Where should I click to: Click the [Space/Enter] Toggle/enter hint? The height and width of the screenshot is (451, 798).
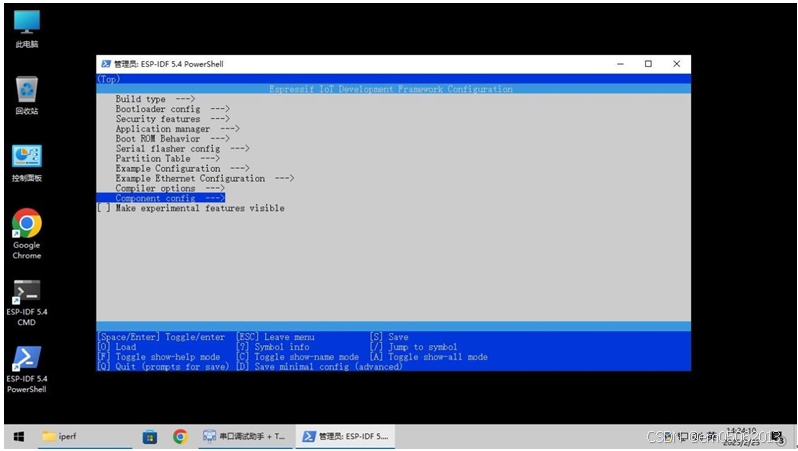(161, 337)
